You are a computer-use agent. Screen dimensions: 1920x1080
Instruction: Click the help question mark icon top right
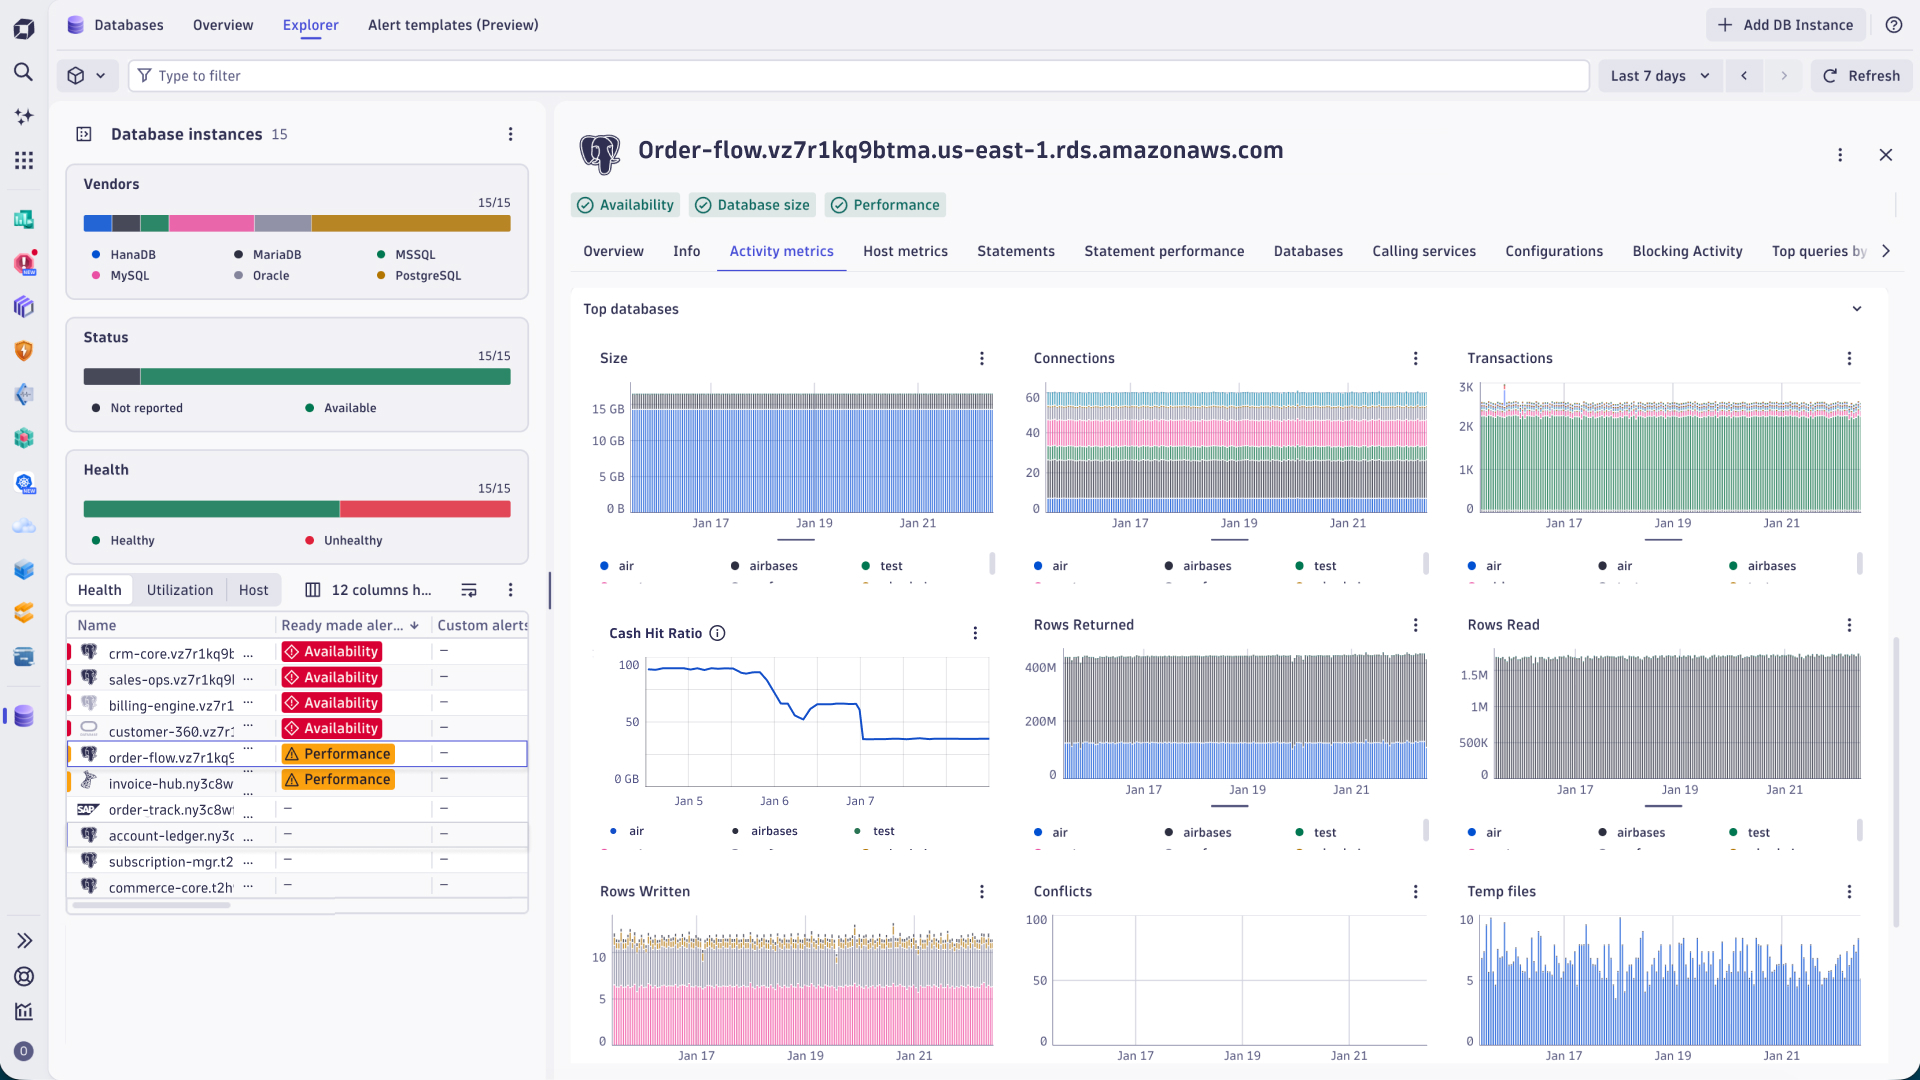1894,25
